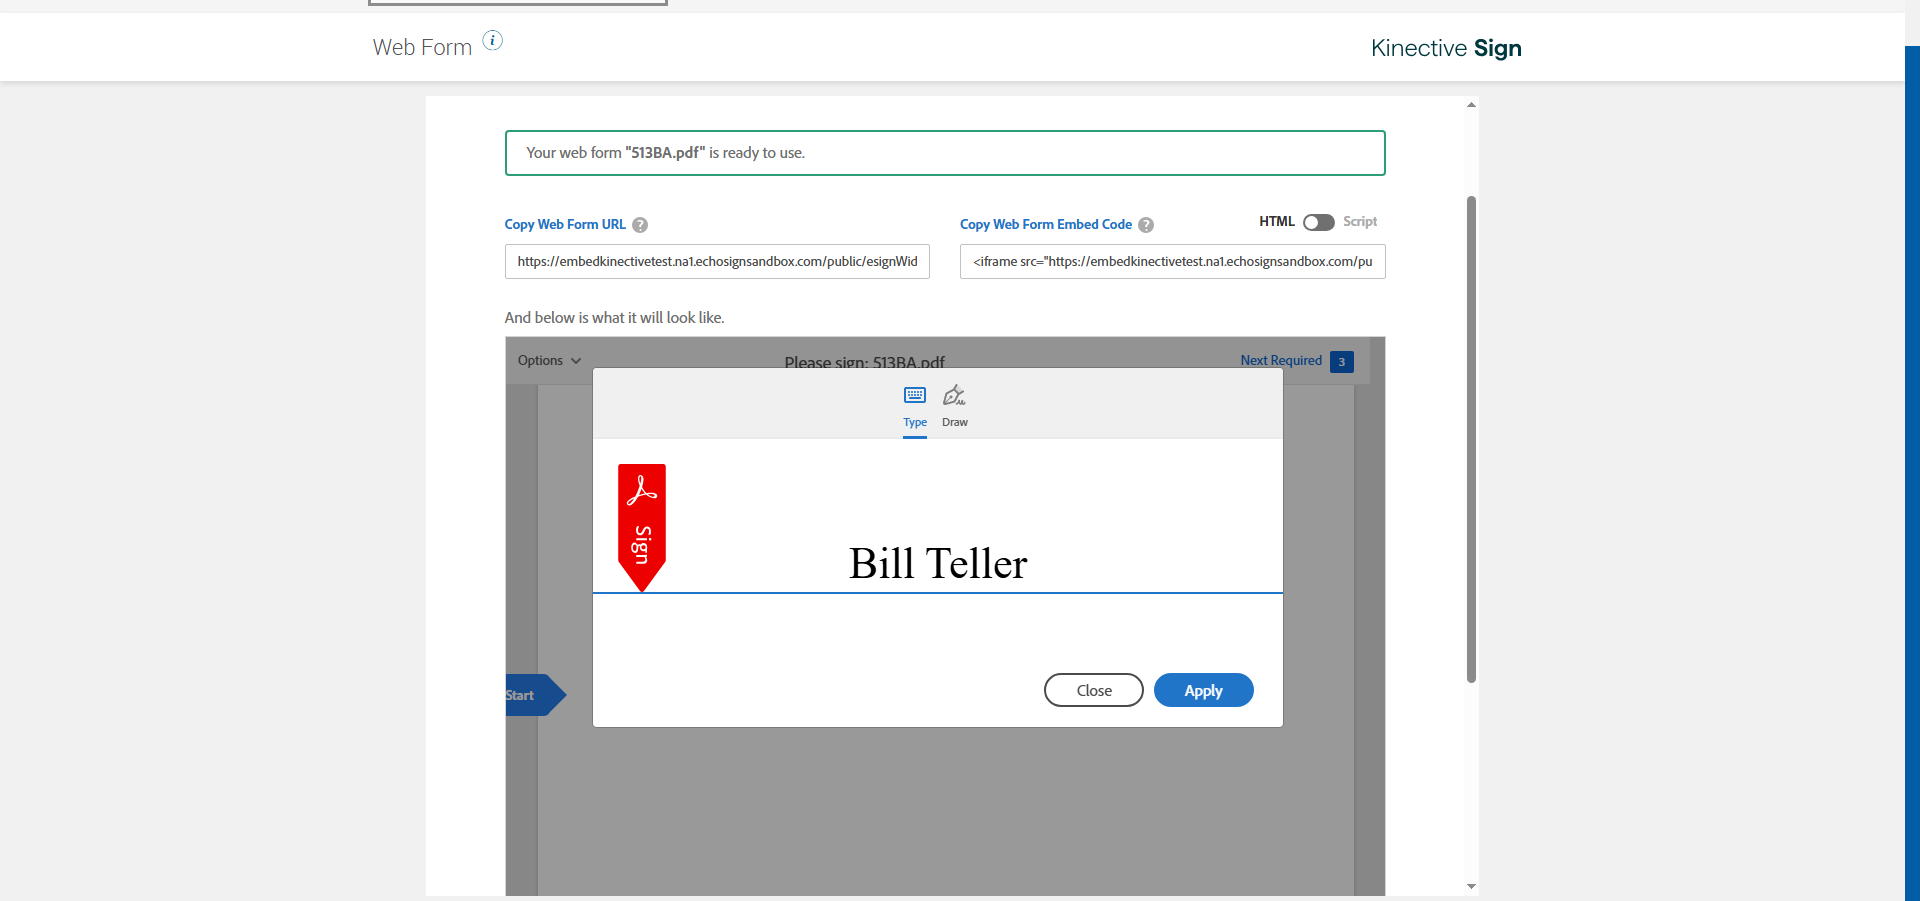Switch to the Type tab label
Screen dimensions: 1920x901
pos(915,422)
